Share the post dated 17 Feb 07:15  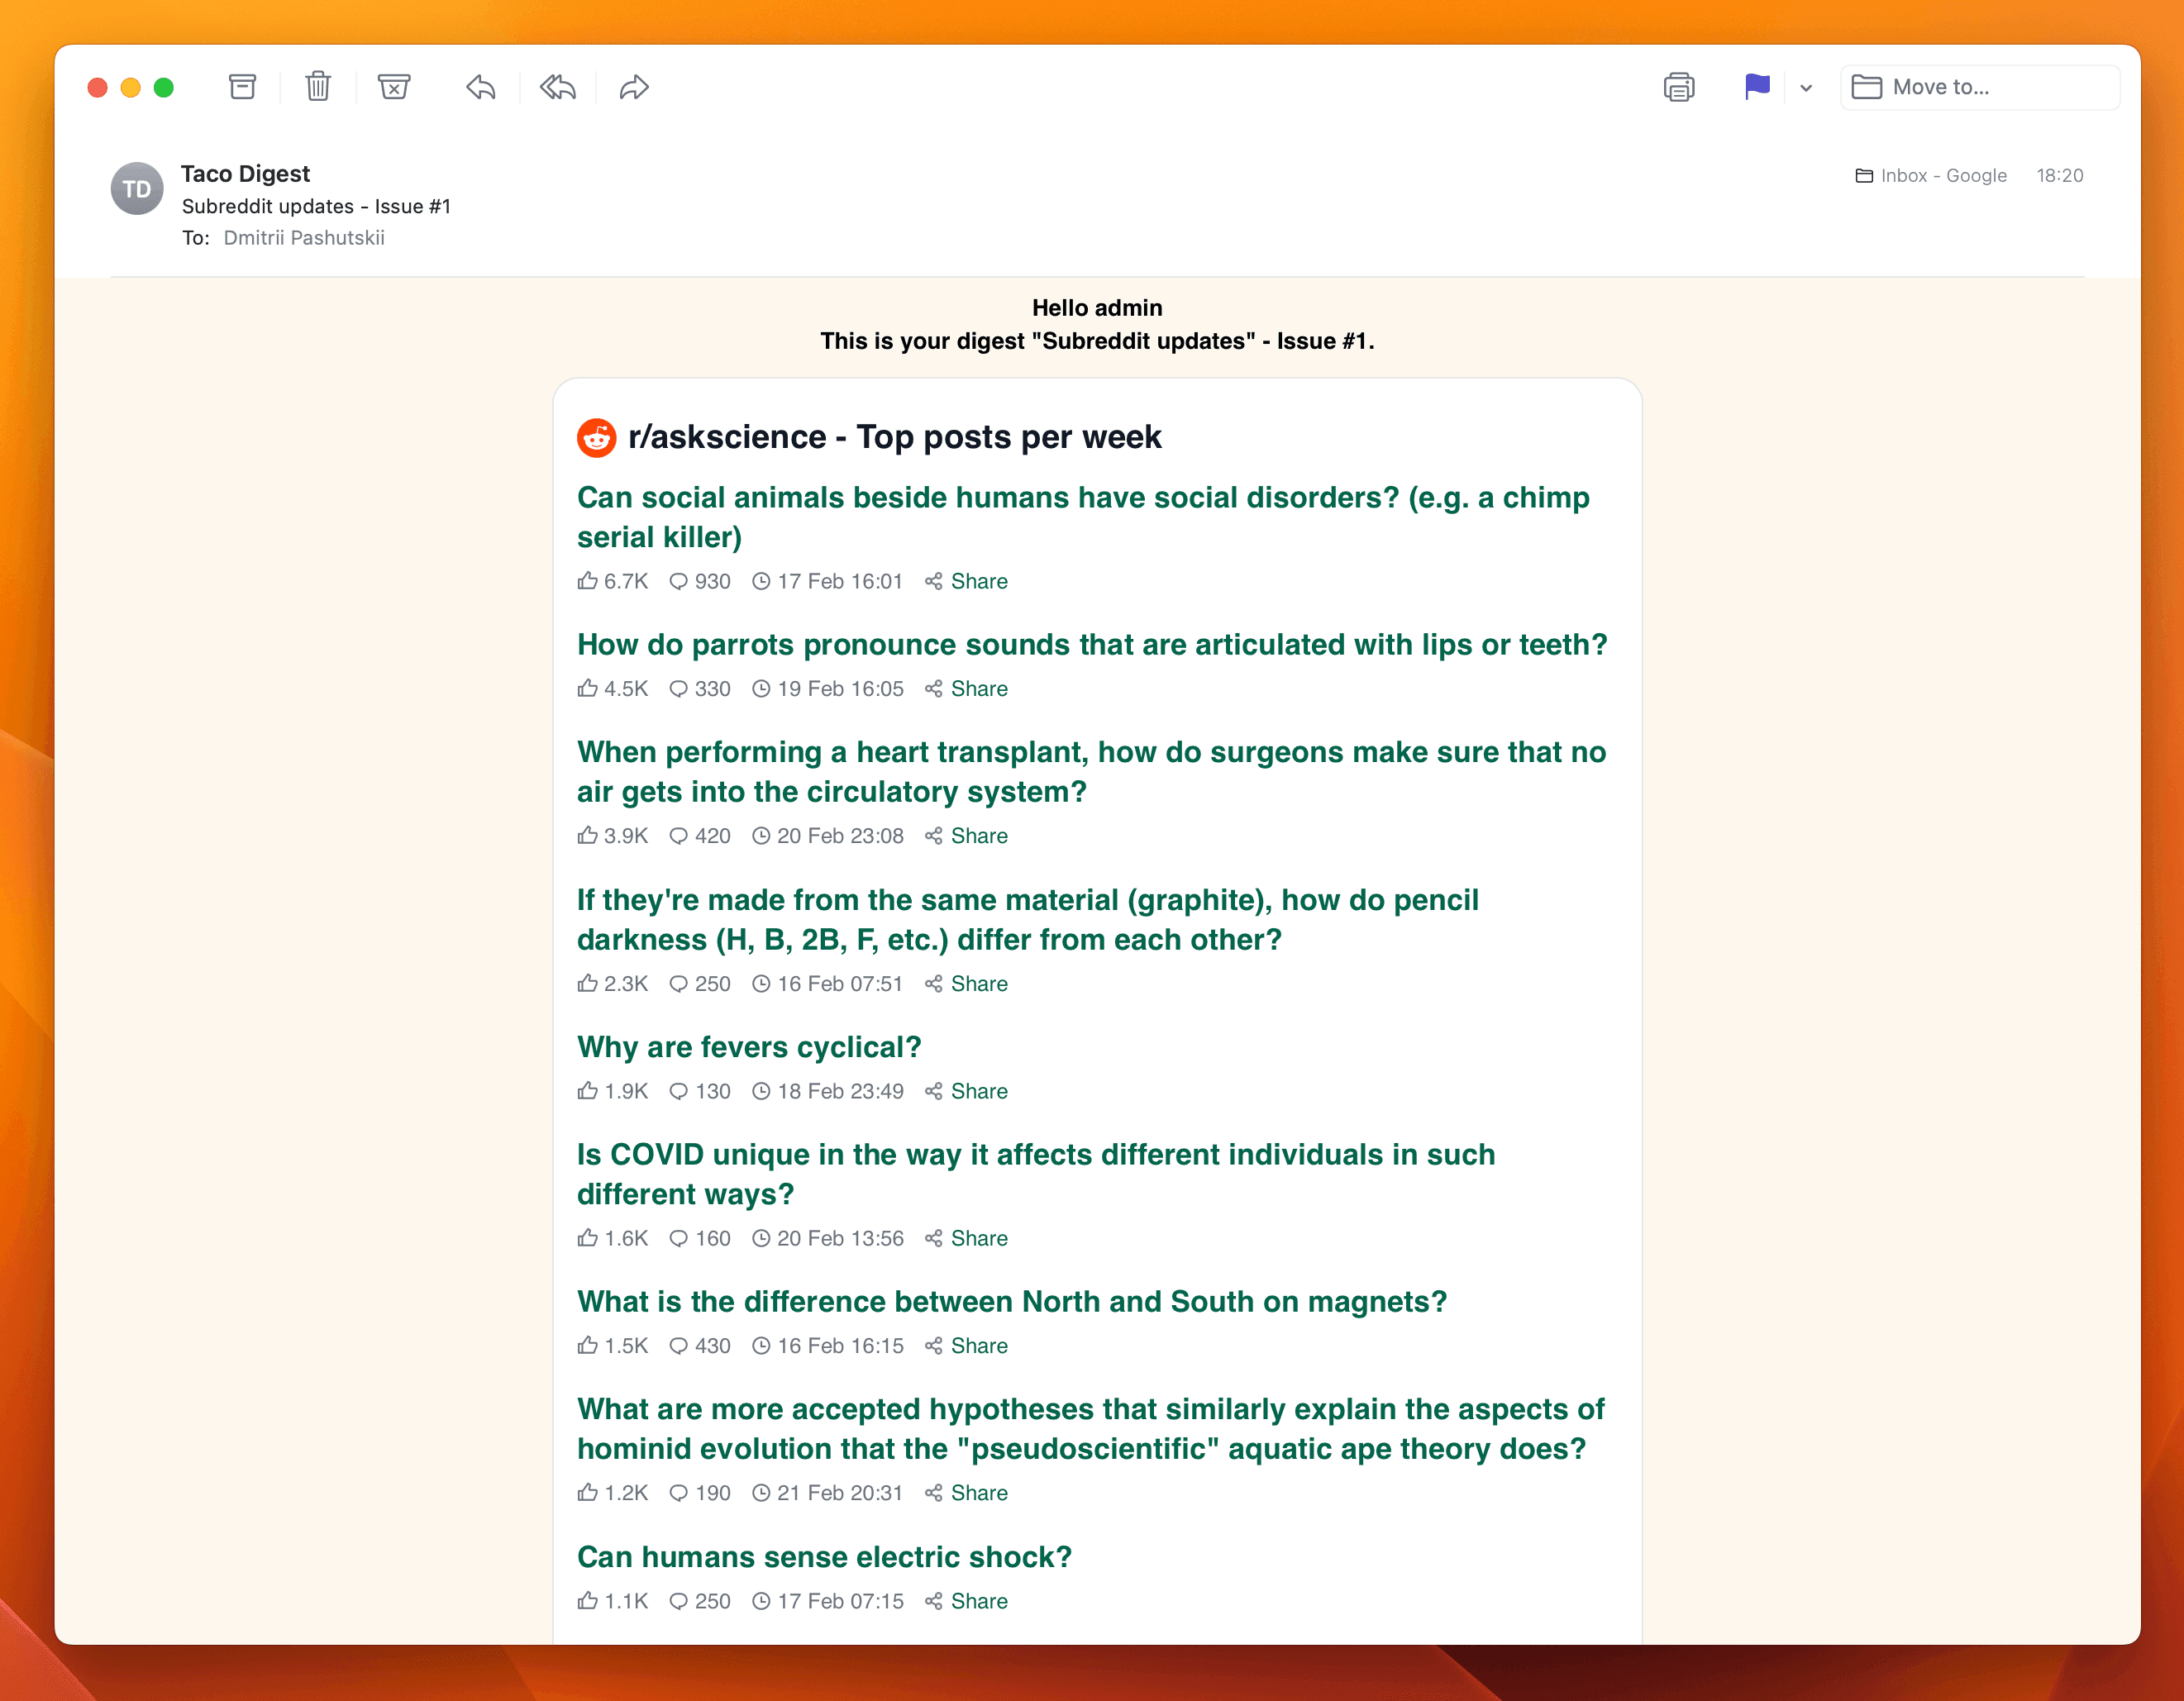coord(966,1601)
